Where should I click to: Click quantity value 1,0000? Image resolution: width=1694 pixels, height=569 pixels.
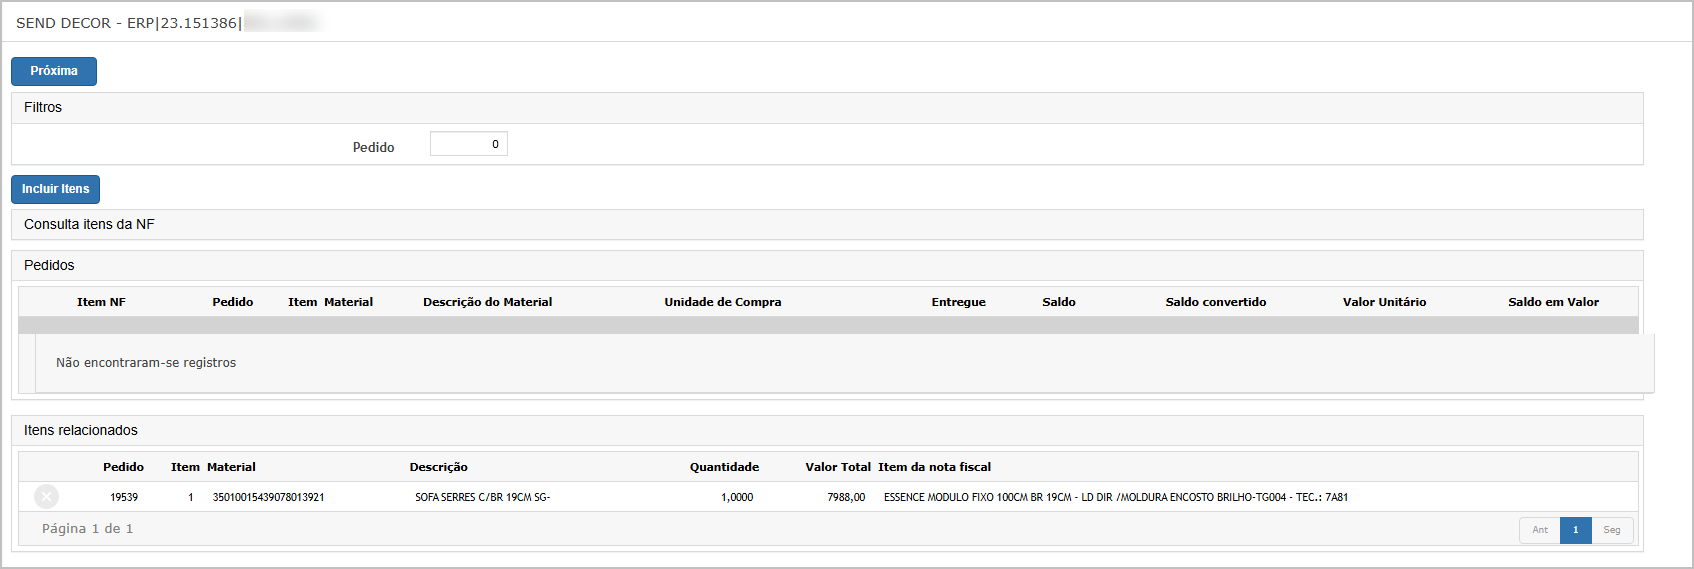pyautogui.click(x=737, y=497)
